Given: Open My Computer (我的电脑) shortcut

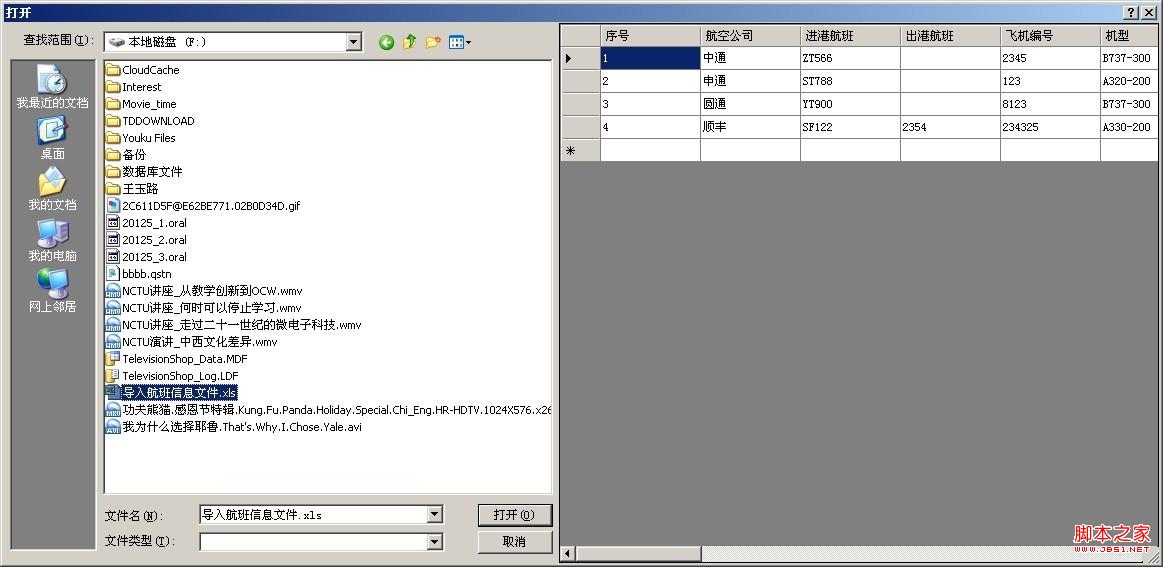Looking at the screenshot, I should pos(52,241).
